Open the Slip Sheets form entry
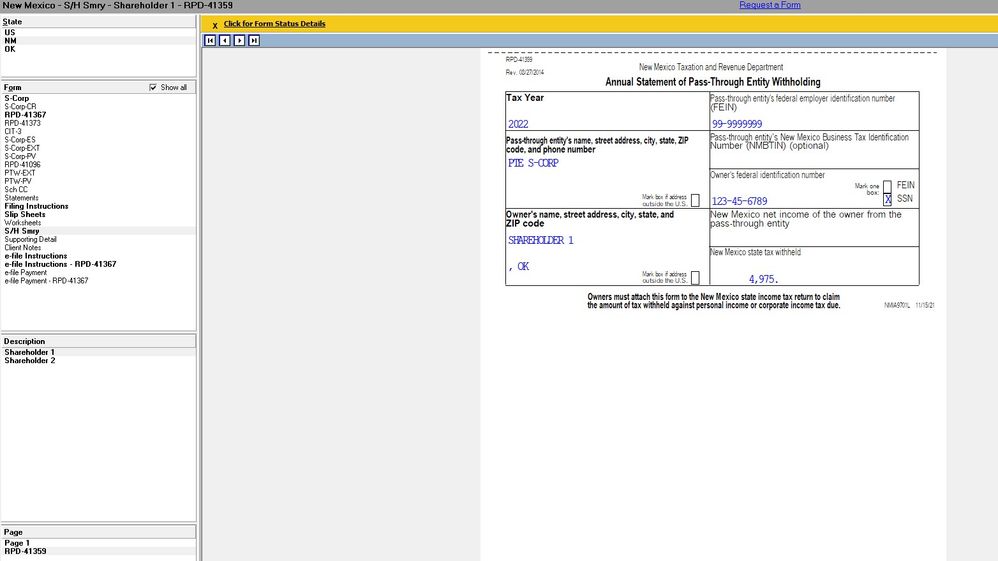This screenshot has width=998, height=561. [x=24, y=214]
